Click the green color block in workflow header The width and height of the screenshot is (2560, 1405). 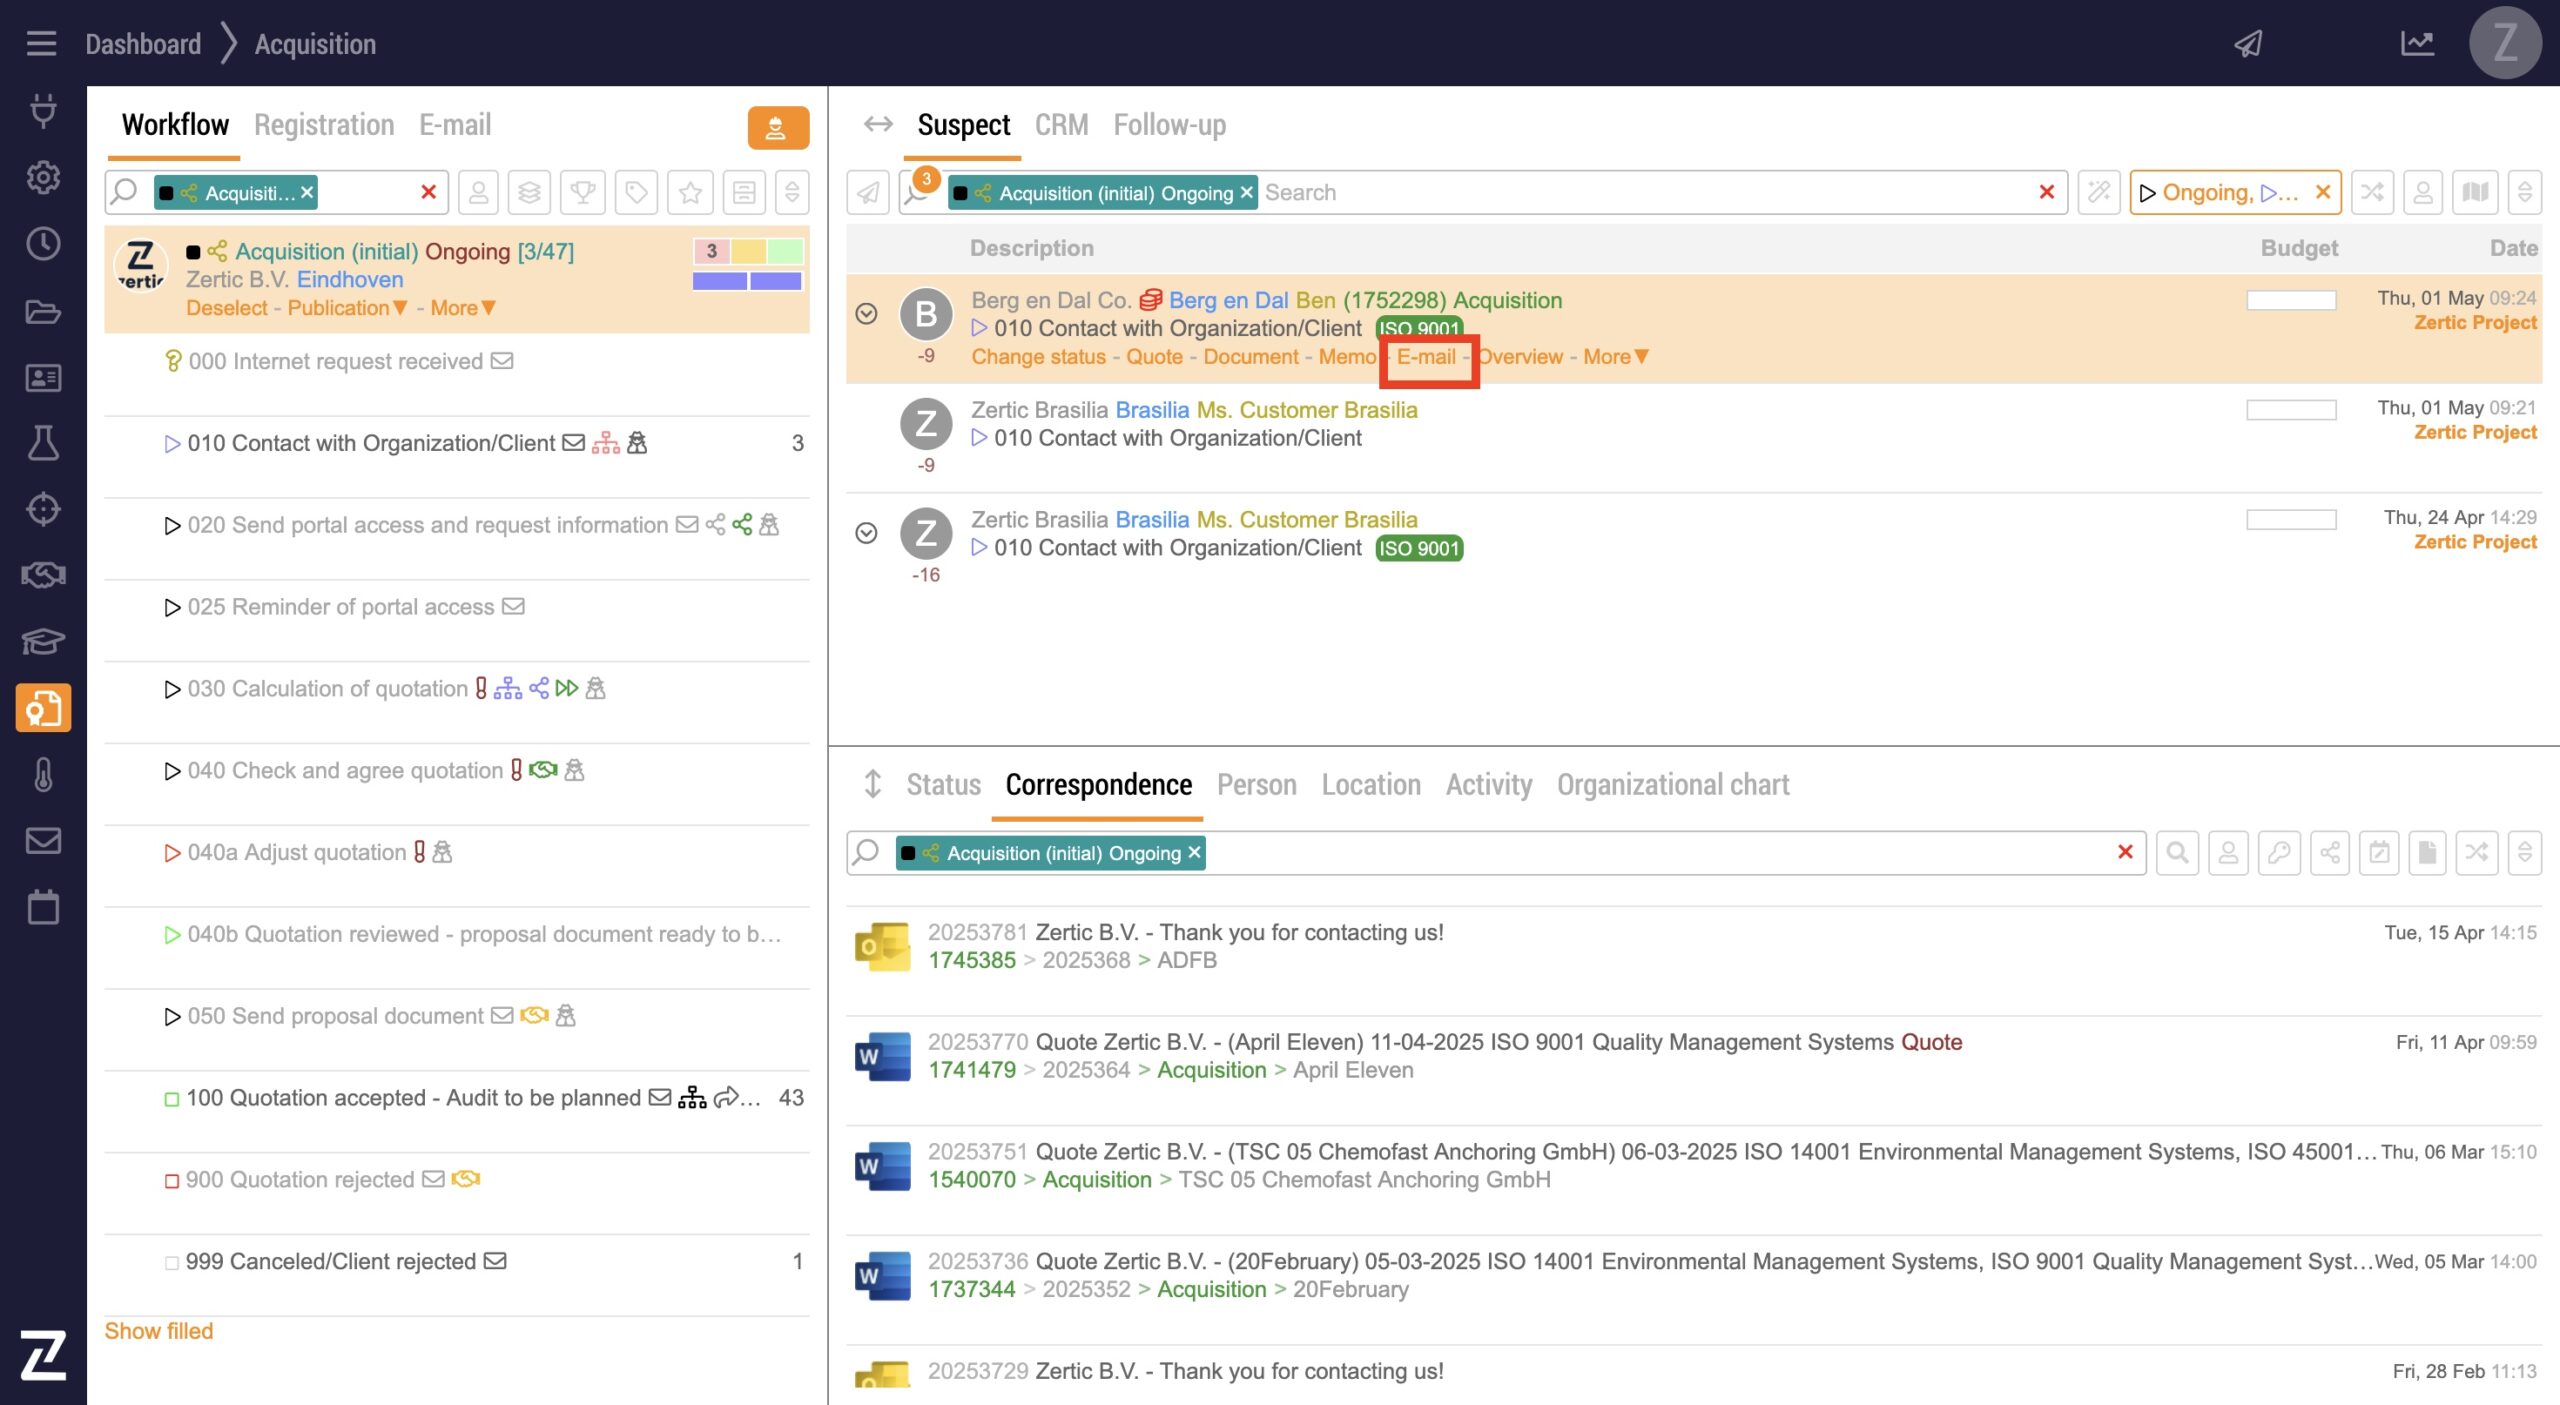coord(785,251)
